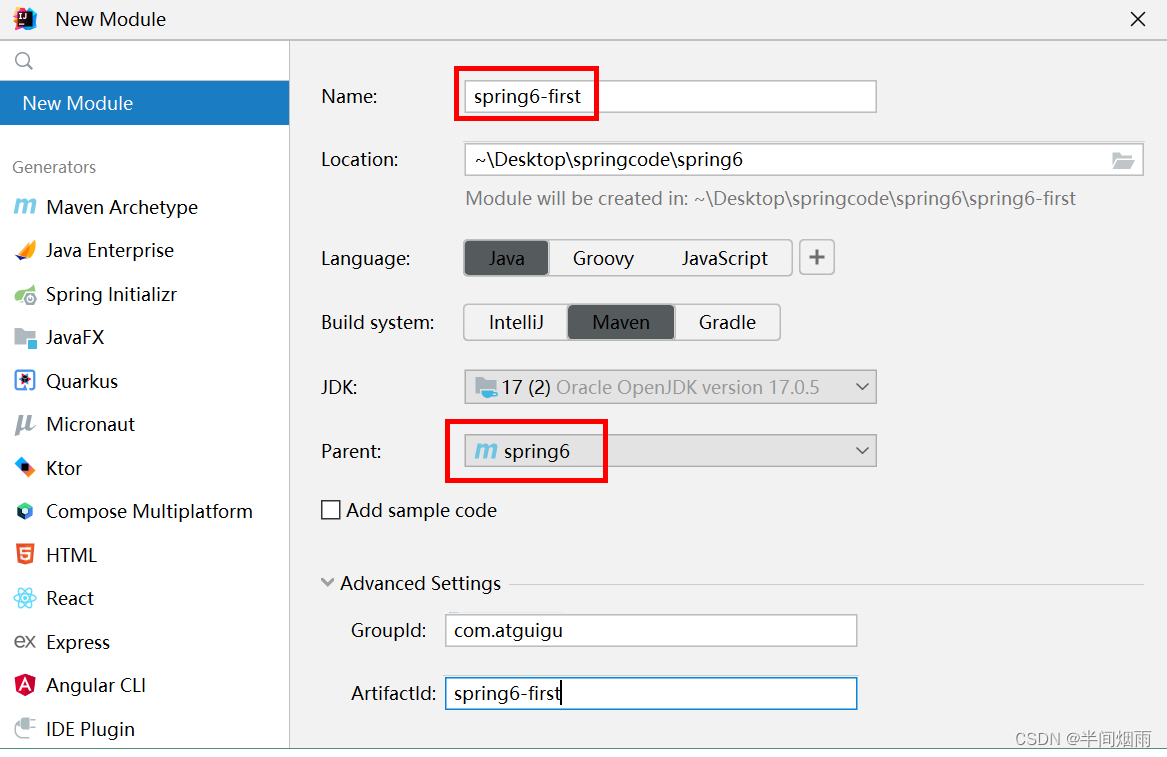Click the ArtifactId field

[x=650, y=693]
